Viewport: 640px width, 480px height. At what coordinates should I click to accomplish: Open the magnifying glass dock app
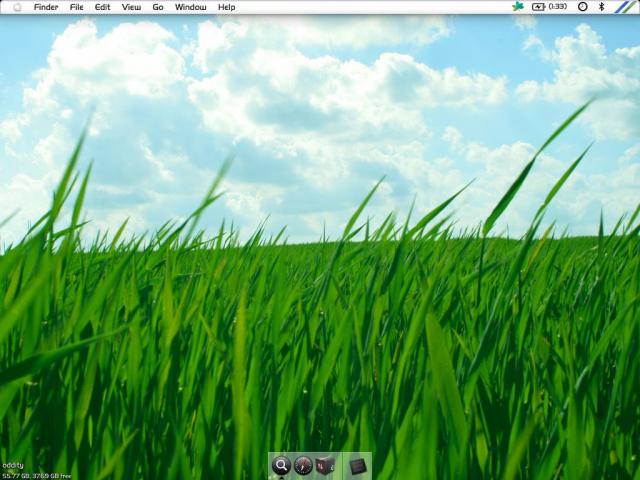[281, 466]
